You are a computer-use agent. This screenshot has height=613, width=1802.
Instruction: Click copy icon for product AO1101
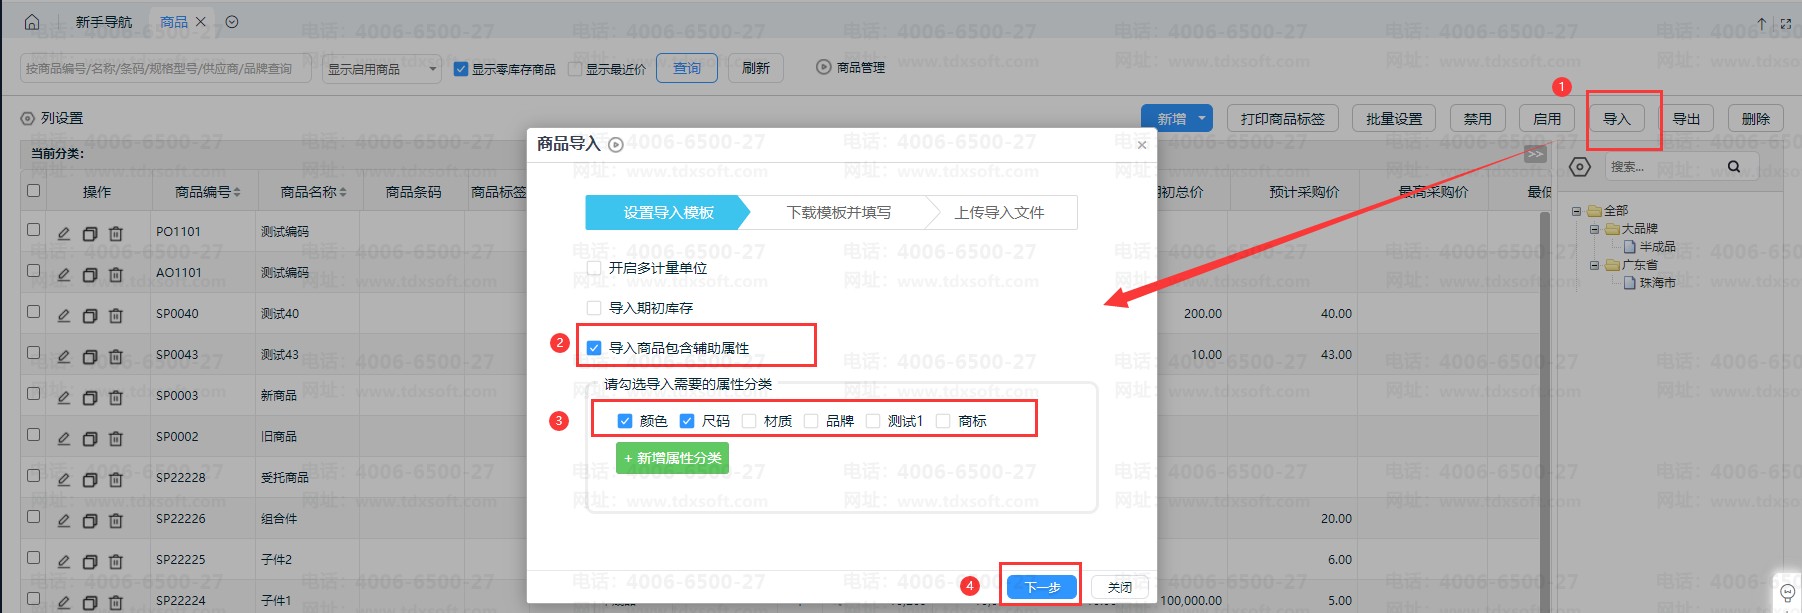point(89,274)
